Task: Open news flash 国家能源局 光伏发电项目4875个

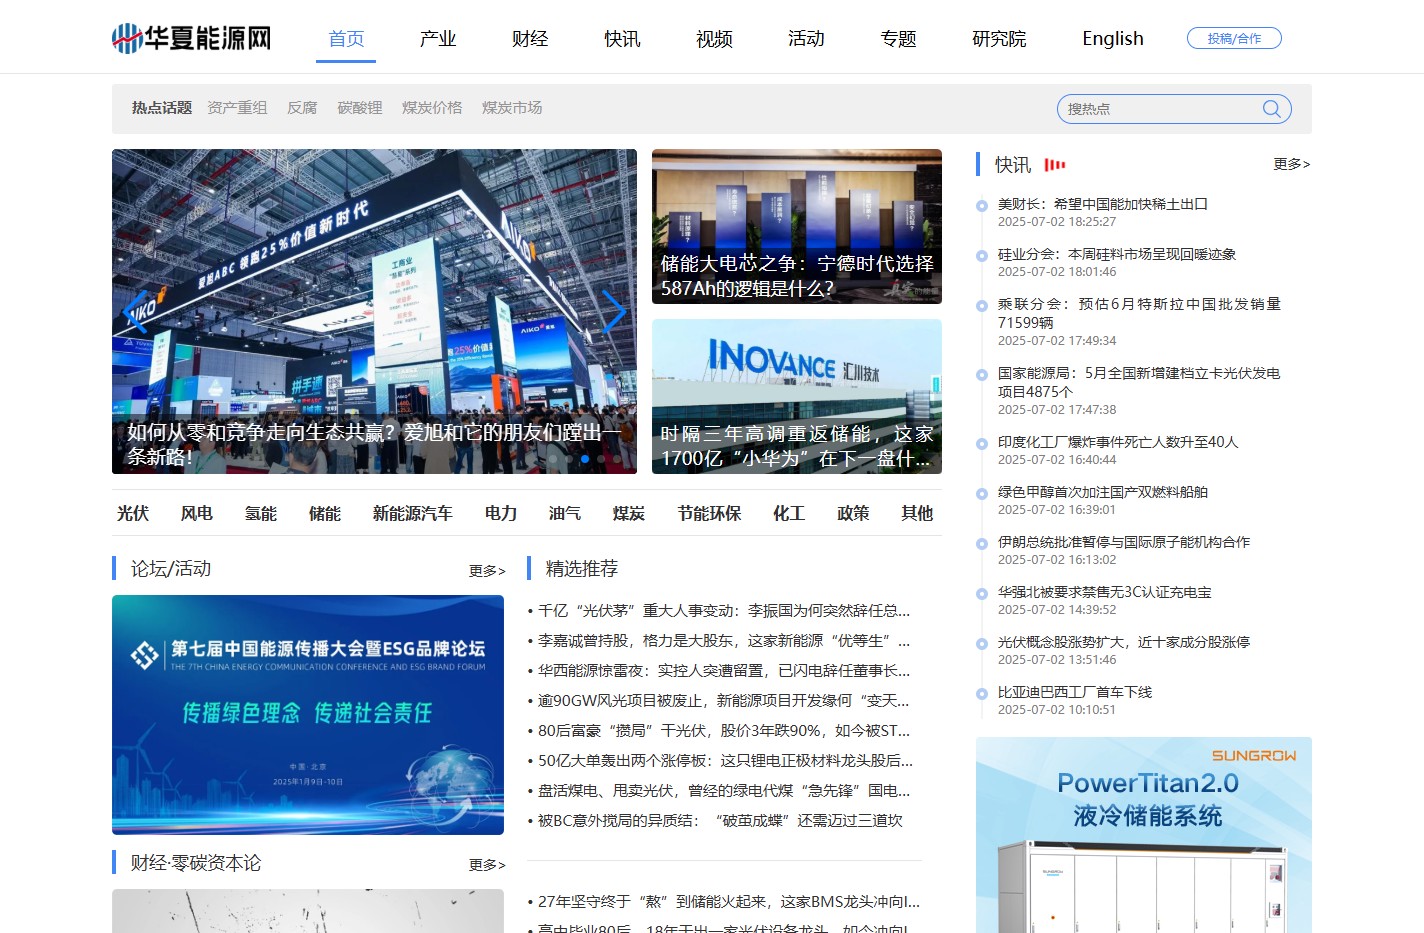Action: [x=1139, y=382]
